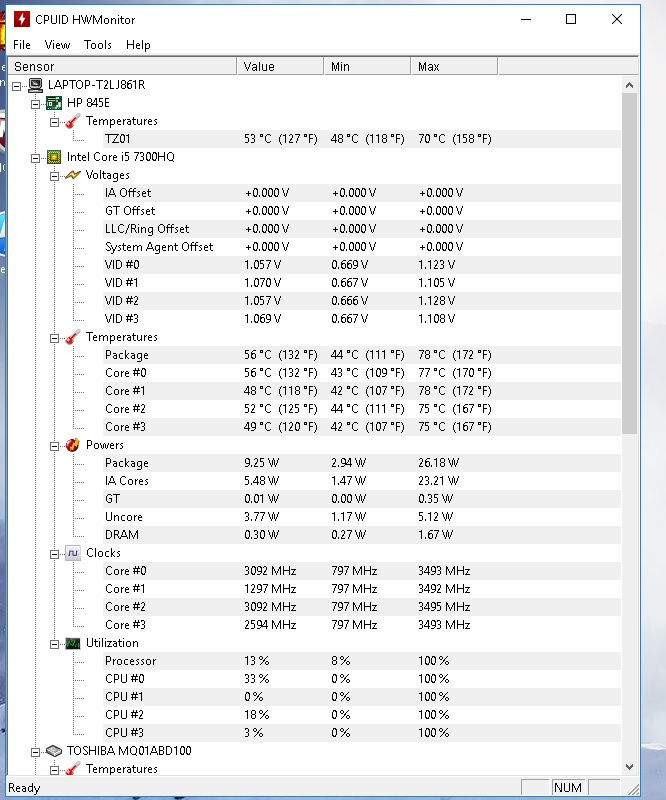This screenshot has width=666, height=800.
Task: Click the Voltages lightning bolt icon
Action: [73, 175]
